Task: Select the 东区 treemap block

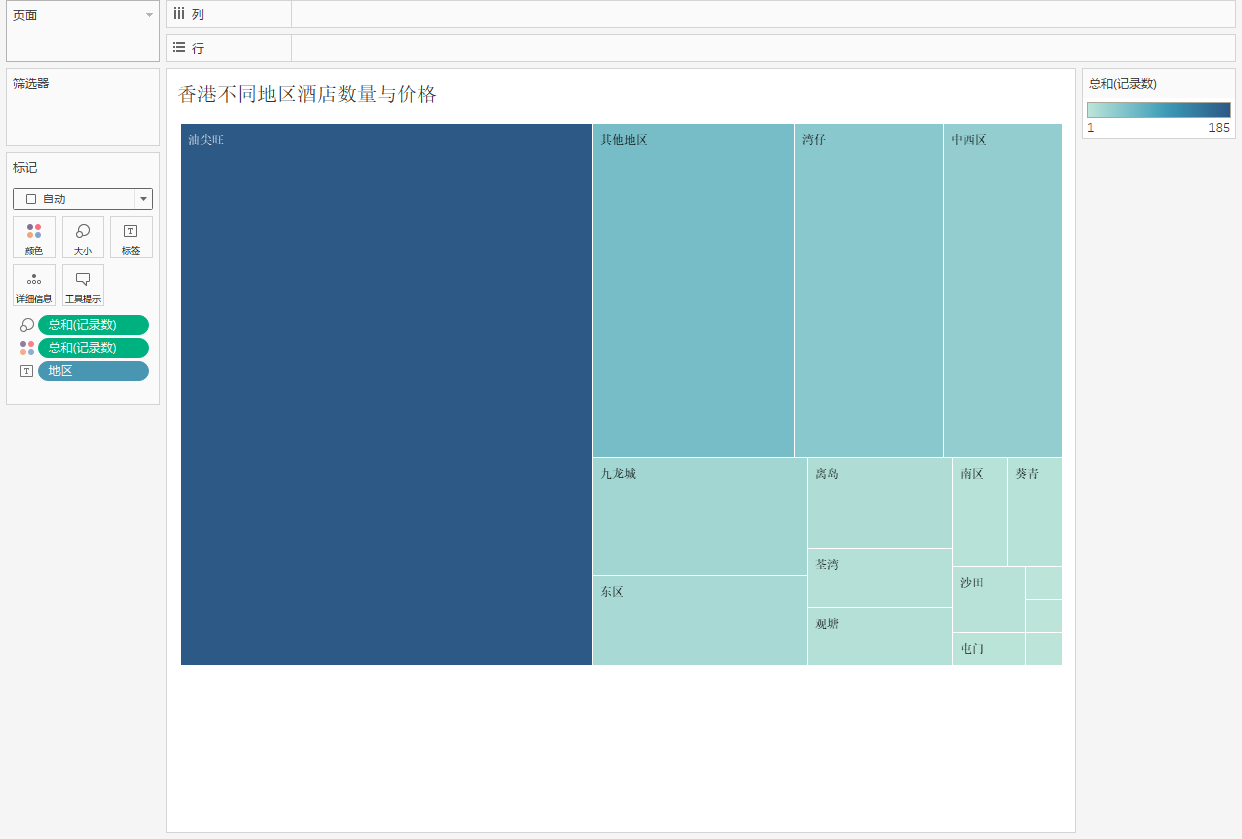Action: [x=700, y=620]
